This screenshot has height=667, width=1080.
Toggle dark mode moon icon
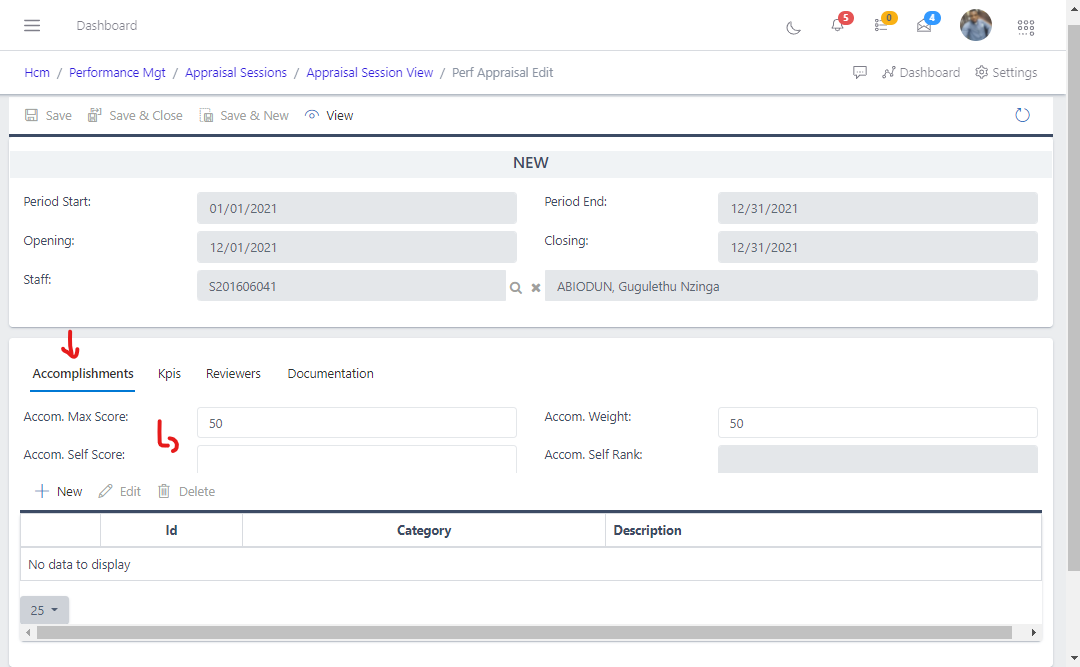(794, 26)
